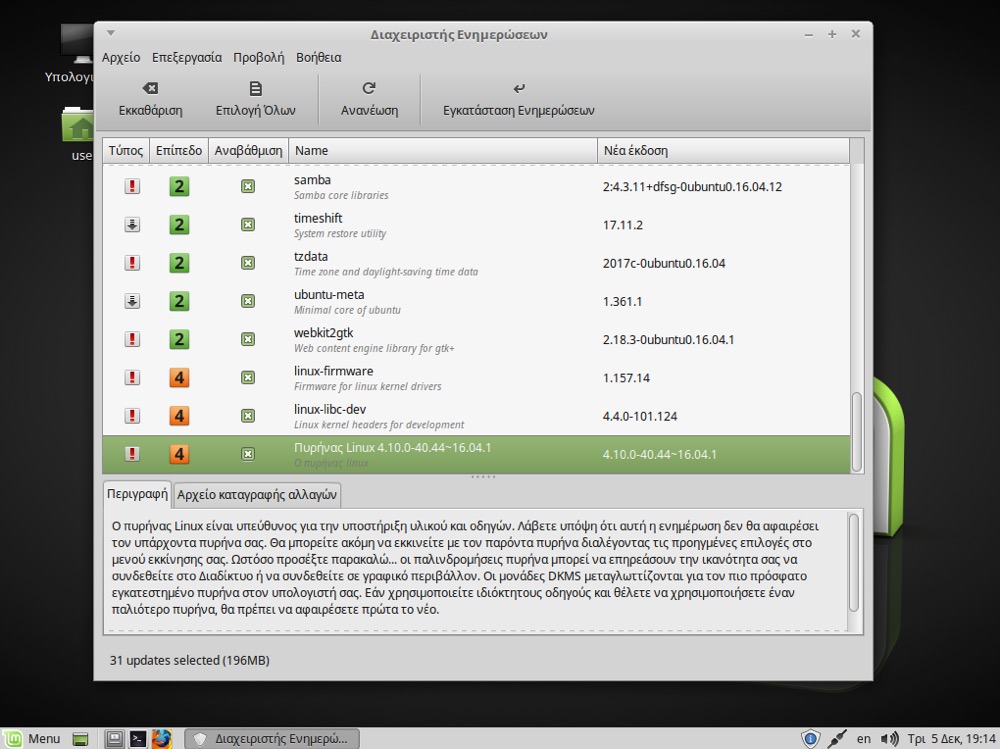Screen dimensions: 1000x749
Task: Click the security type icon for Πυρήνας Linux
Action: (132, 454)
